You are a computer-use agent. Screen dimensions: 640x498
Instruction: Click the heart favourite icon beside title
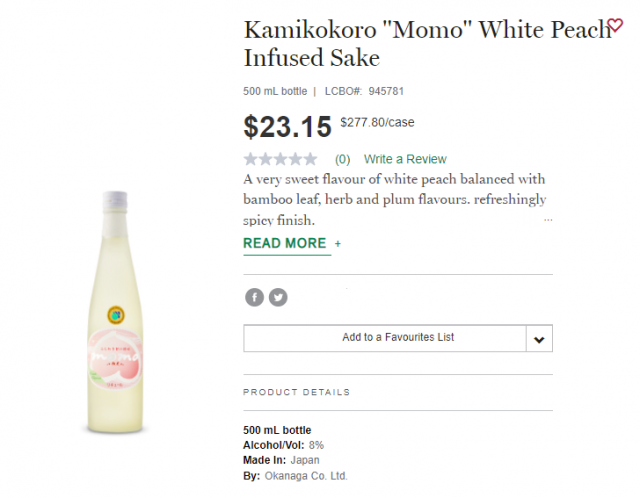pos(615,27)
